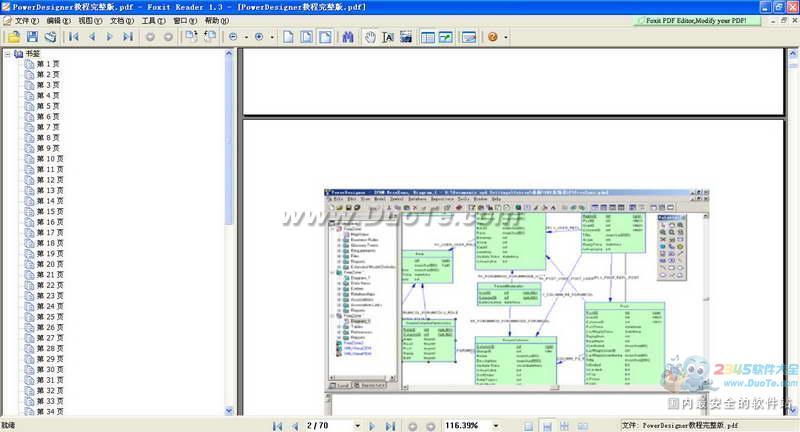Select bookmark 第 30 页
Viewport: 800px width, 432px height.
point(50,369)
